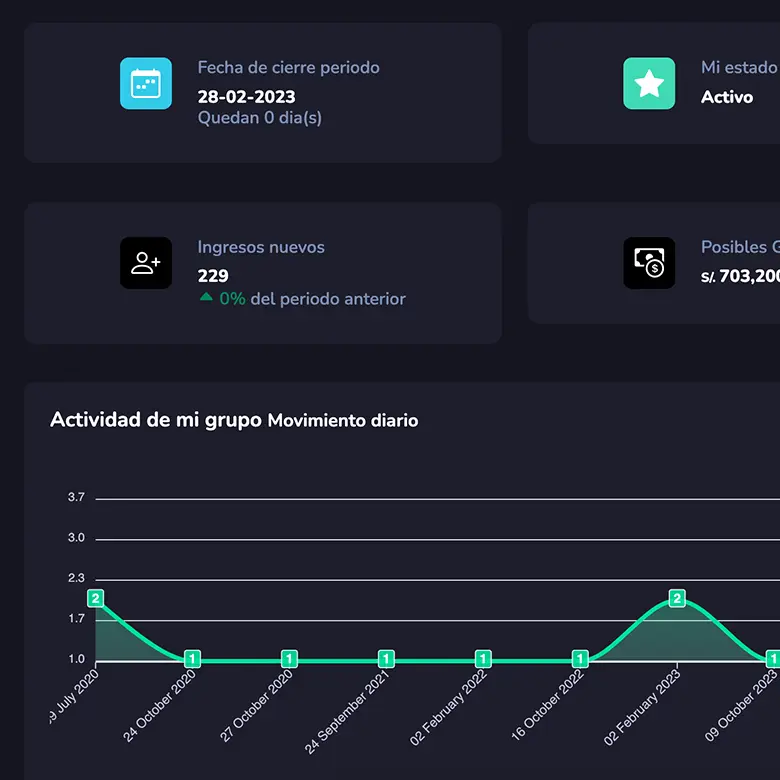Select the data point above 27 October 2020

[x=289, y=659]
